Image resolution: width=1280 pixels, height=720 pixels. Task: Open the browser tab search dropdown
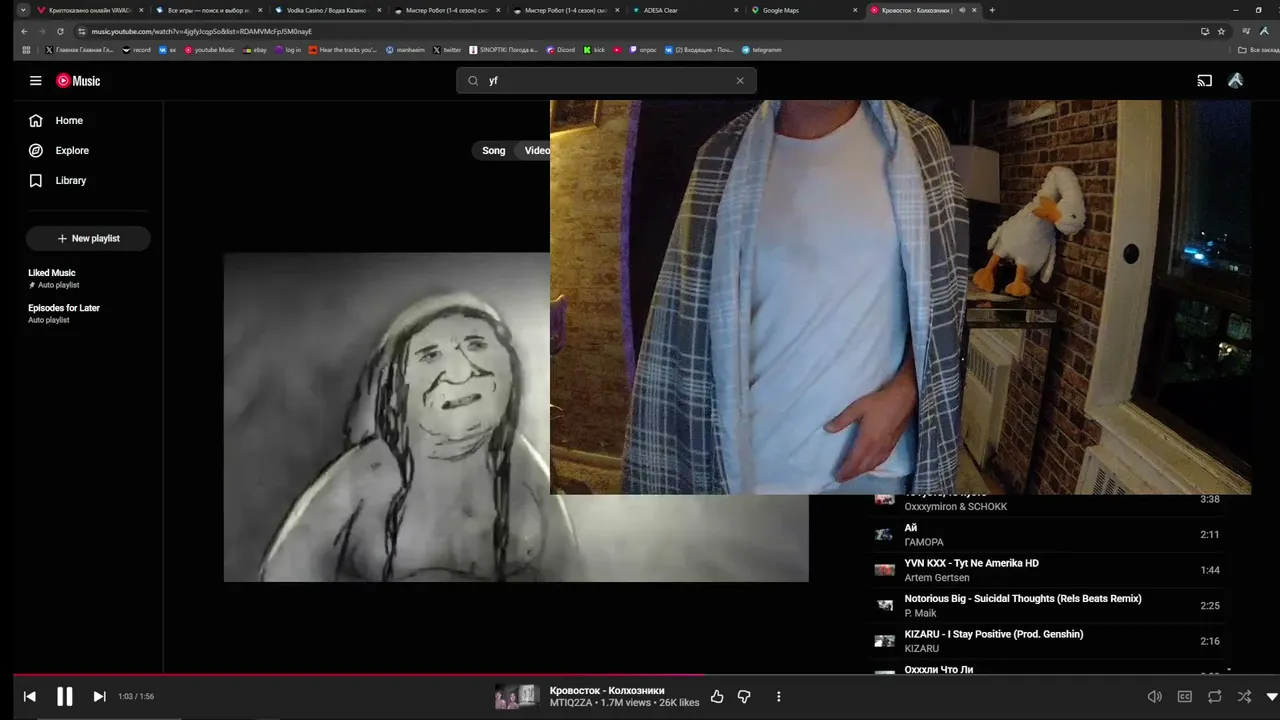pos(23,10)
